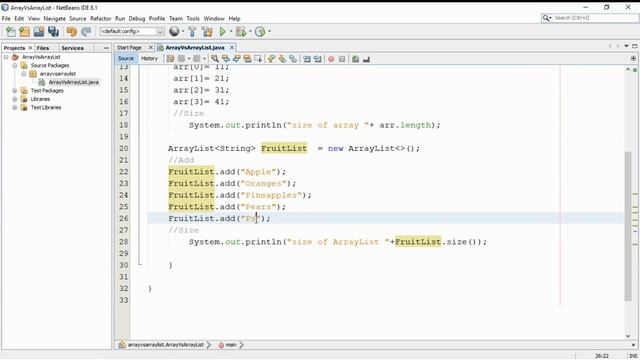The image size is (640, 360).
Task: Click the Stop Macro Recording icon
Action: pos(342,59)
